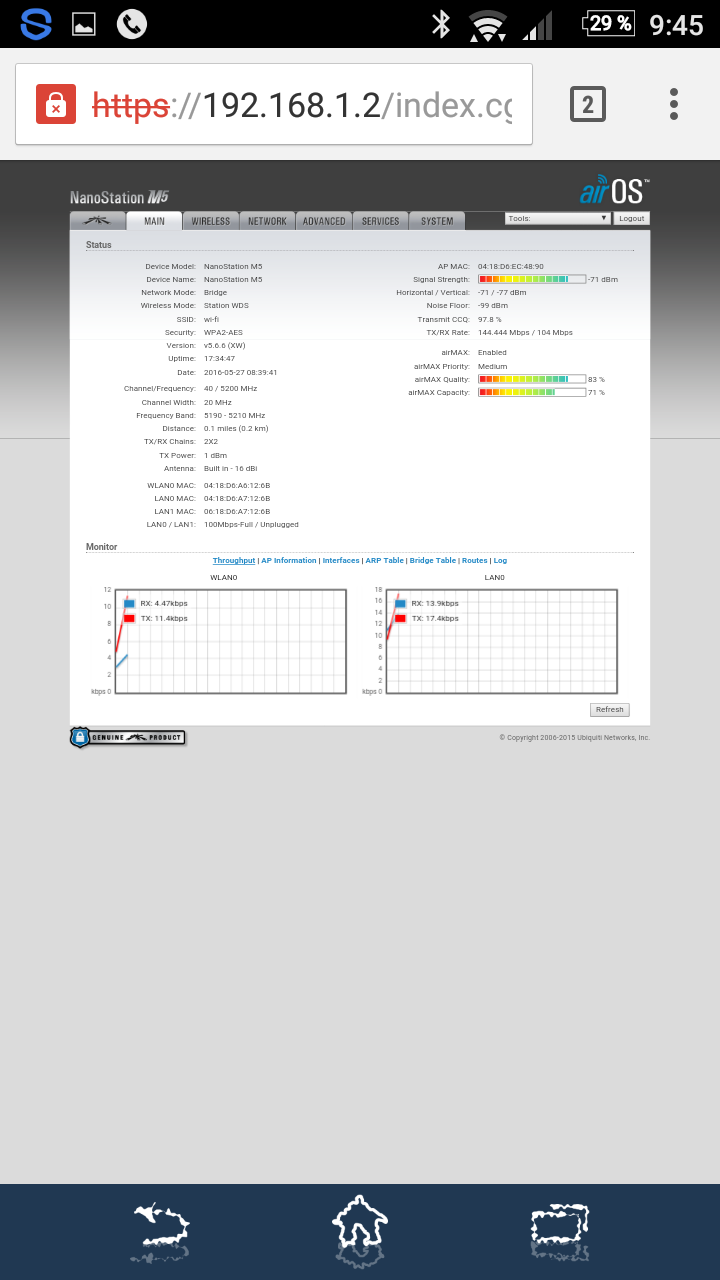Image resolution: width=720 pixels, height=1280 pixels.
Task: Tap the address bar URL
Action: [302, 104]
